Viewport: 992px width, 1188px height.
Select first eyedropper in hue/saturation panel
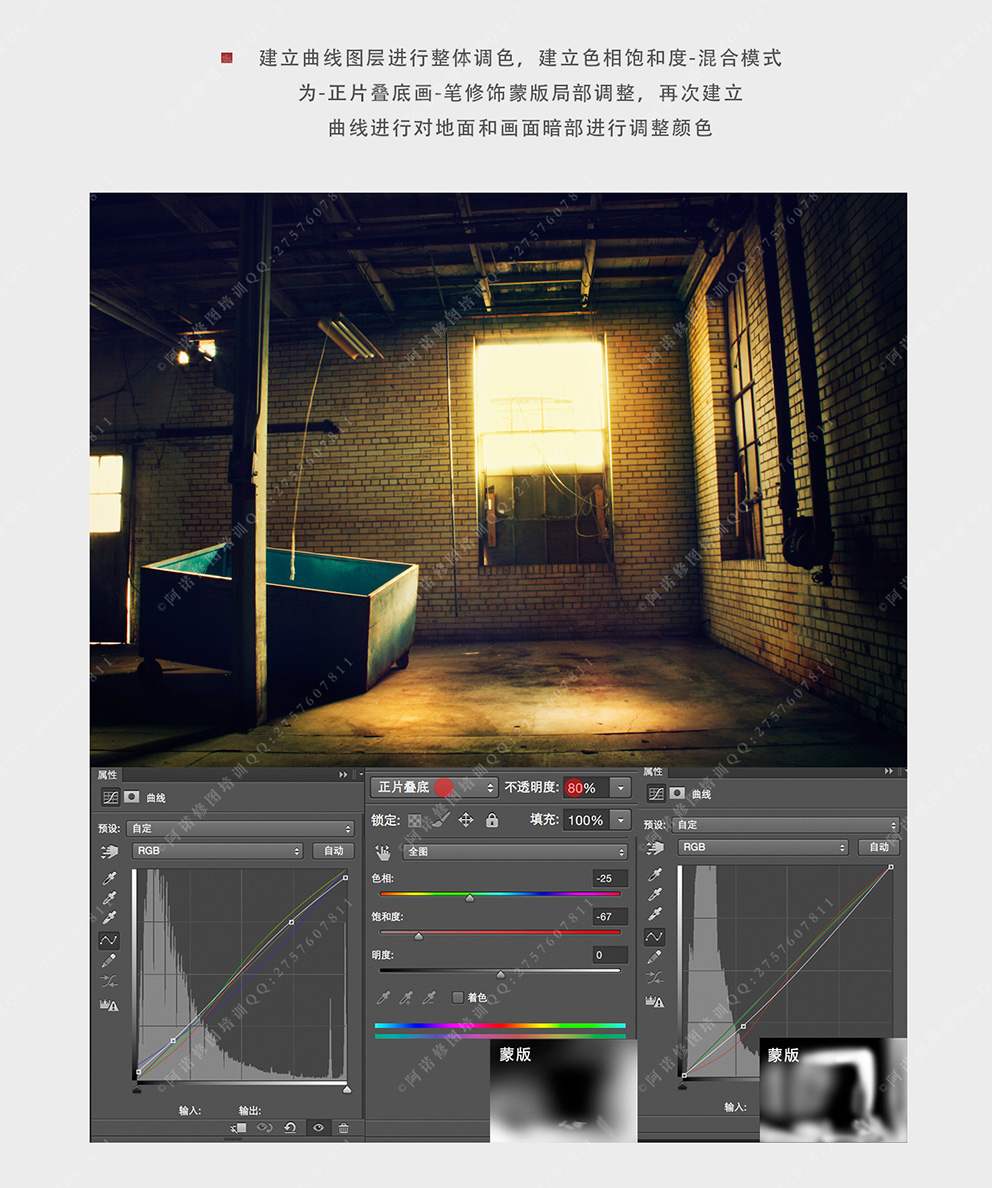click(383, 998)
